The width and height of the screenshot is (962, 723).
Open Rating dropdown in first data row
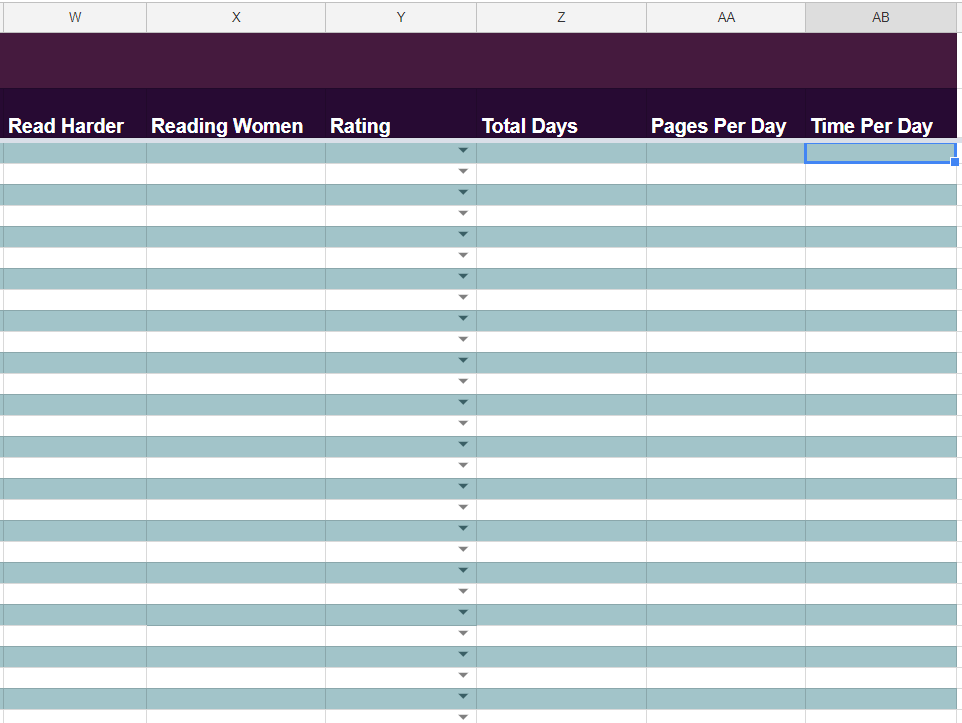(x=463, y=150)
